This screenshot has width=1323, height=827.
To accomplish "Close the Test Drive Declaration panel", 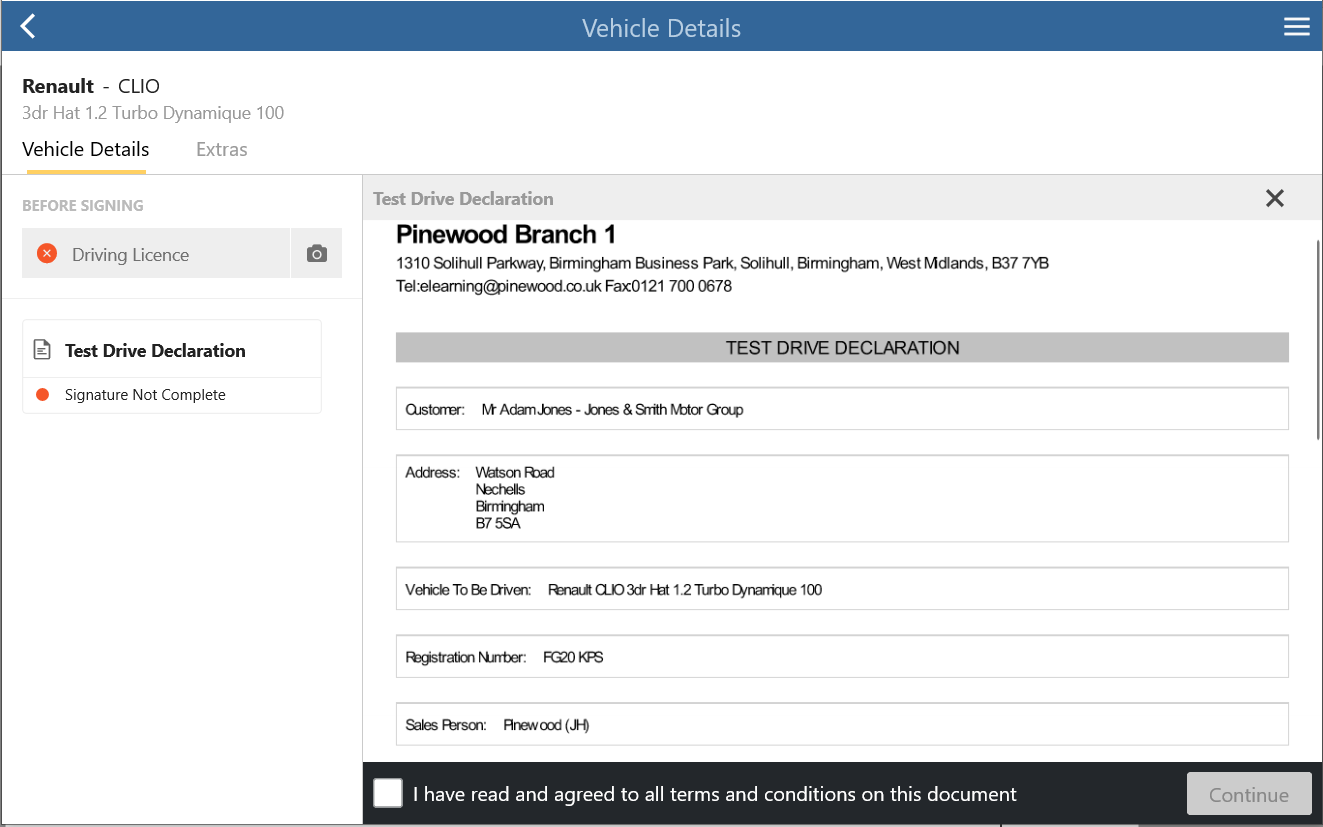I will click(x=1274, y=198).
